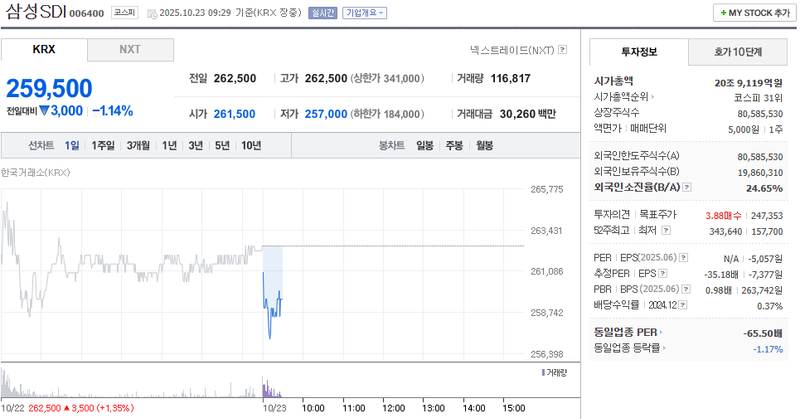800x419 pixels.
Task: Open help icon beside 추정PER EPS
Action: (x=662, y=274)
